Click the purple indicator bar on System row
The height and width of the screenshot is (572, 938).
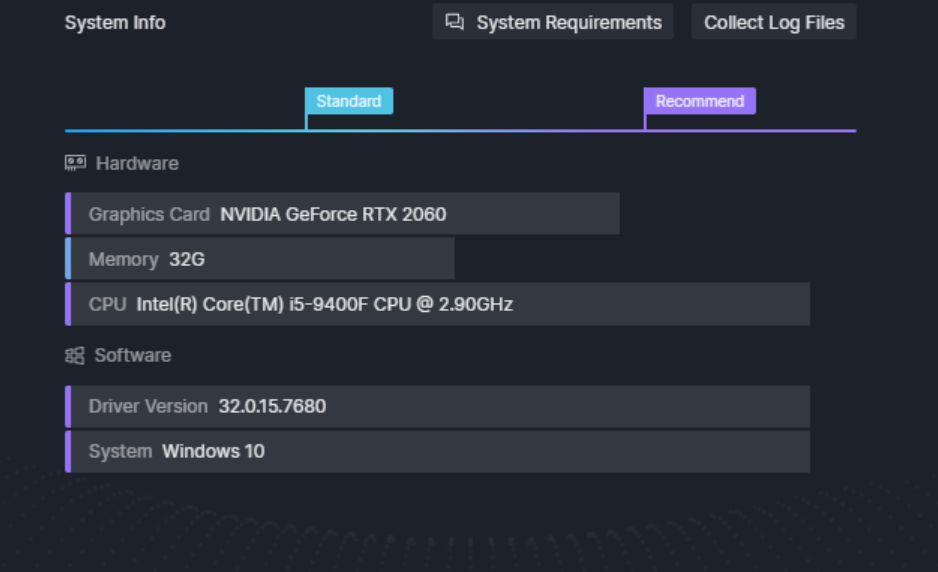[68, 451]
